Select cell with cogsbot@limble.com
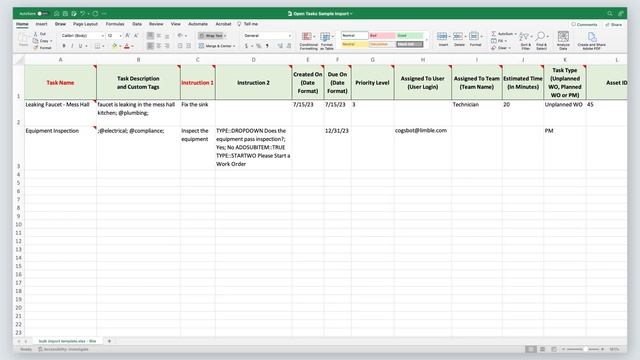640x360 pixels. click(x=422, y=148)
